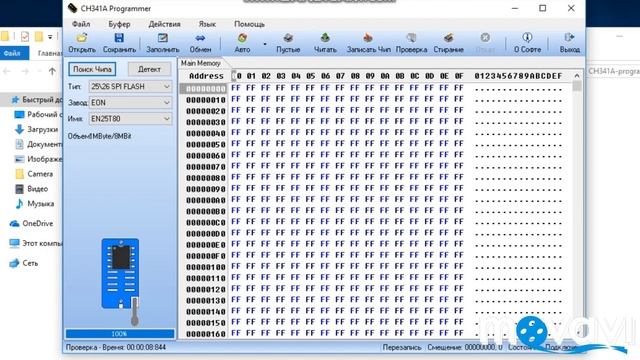Open the Буфер menu
640x360 pixels.
tap(119, 24)
